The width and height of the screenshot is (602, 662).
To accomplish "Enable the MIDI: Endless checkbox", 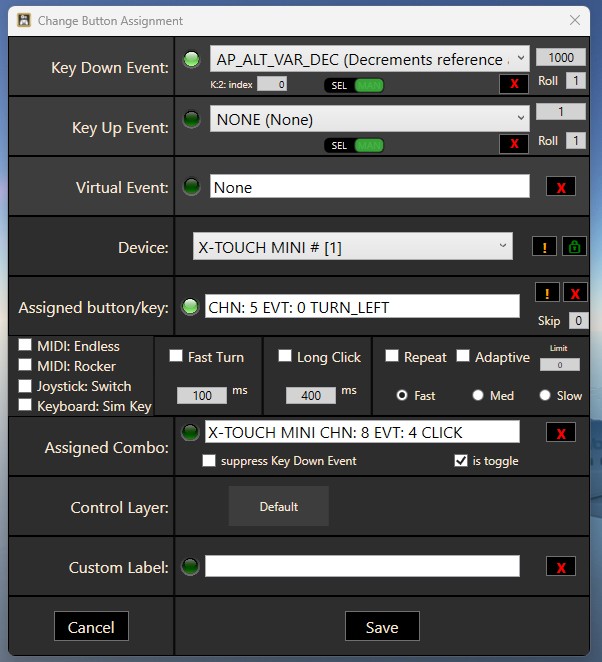I will 25,346.
